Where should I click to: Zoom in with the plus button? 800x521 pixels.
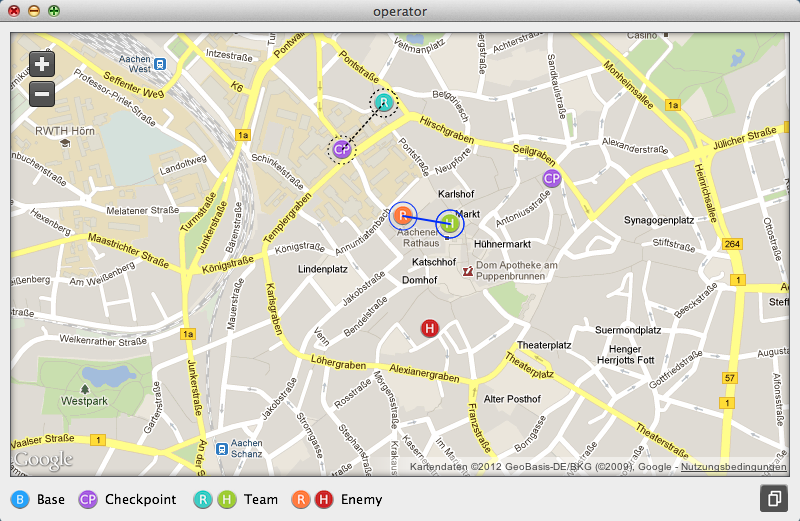[x=42, y=64]
